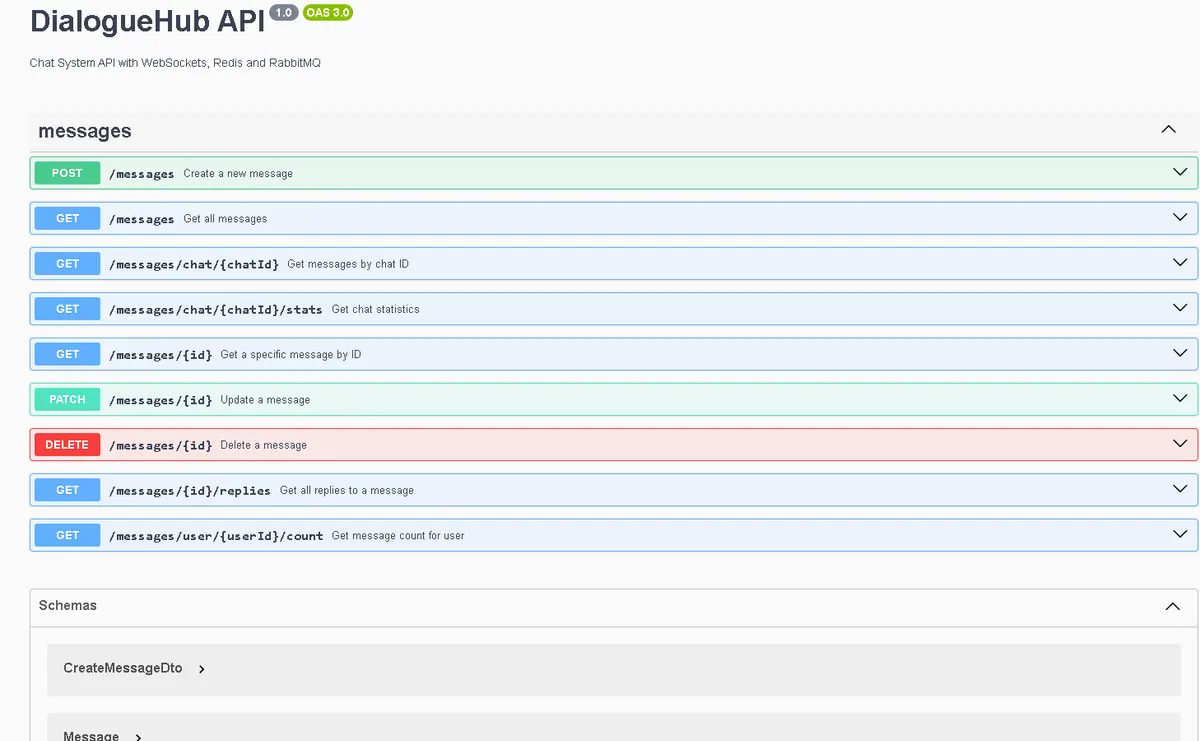
Task: Click the DELETE /messages/{id} path
Action: point(160,445)
